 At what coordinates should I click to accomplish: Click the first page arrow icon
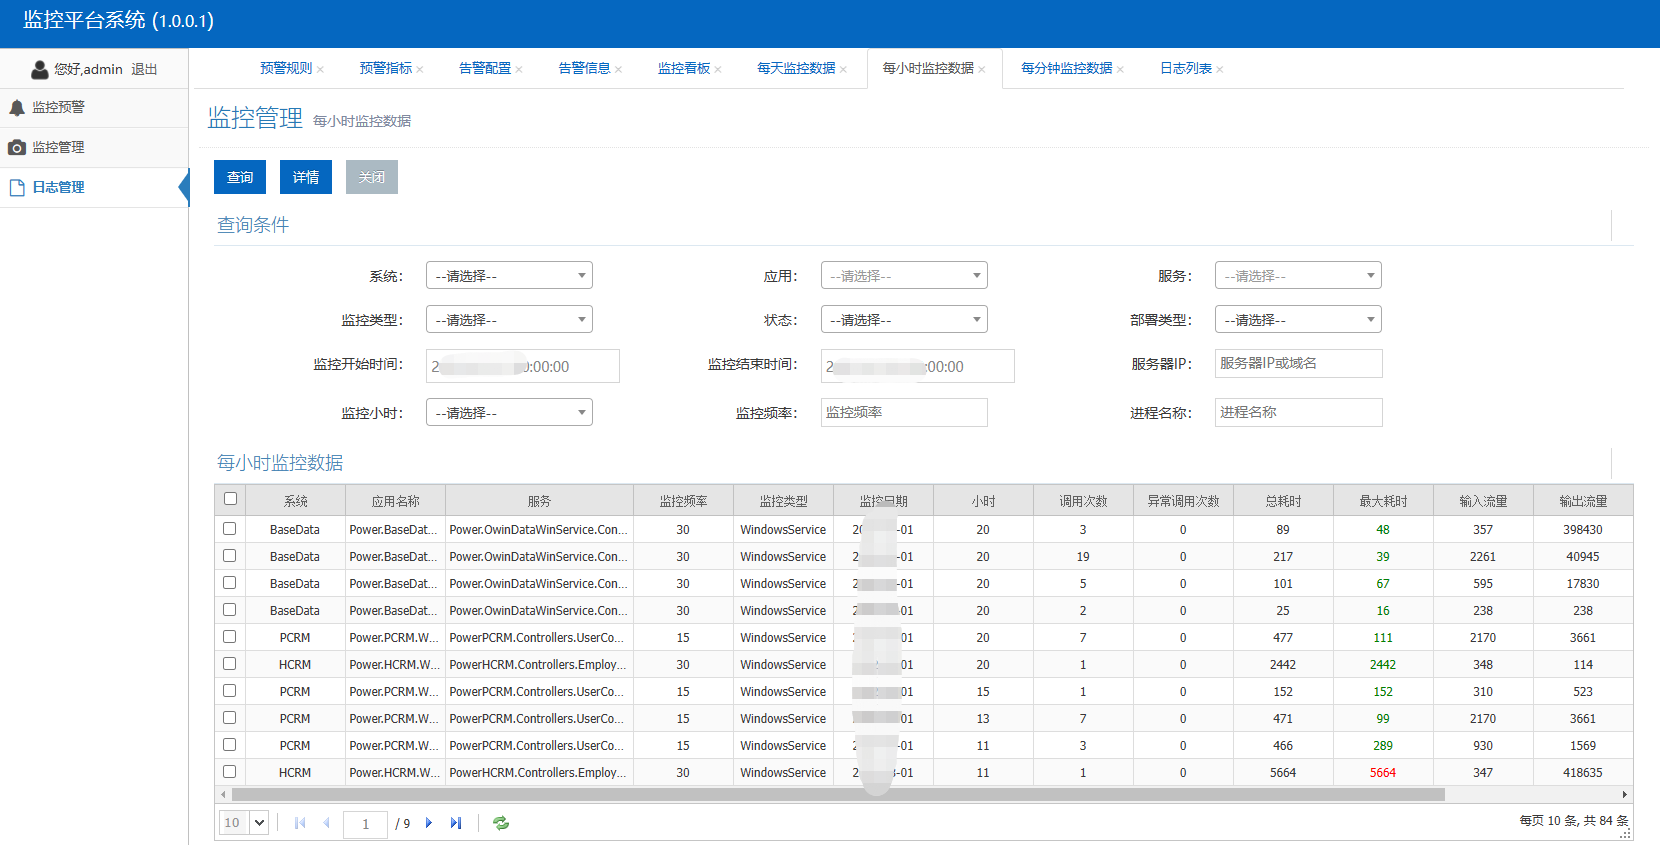pos(300,823)
